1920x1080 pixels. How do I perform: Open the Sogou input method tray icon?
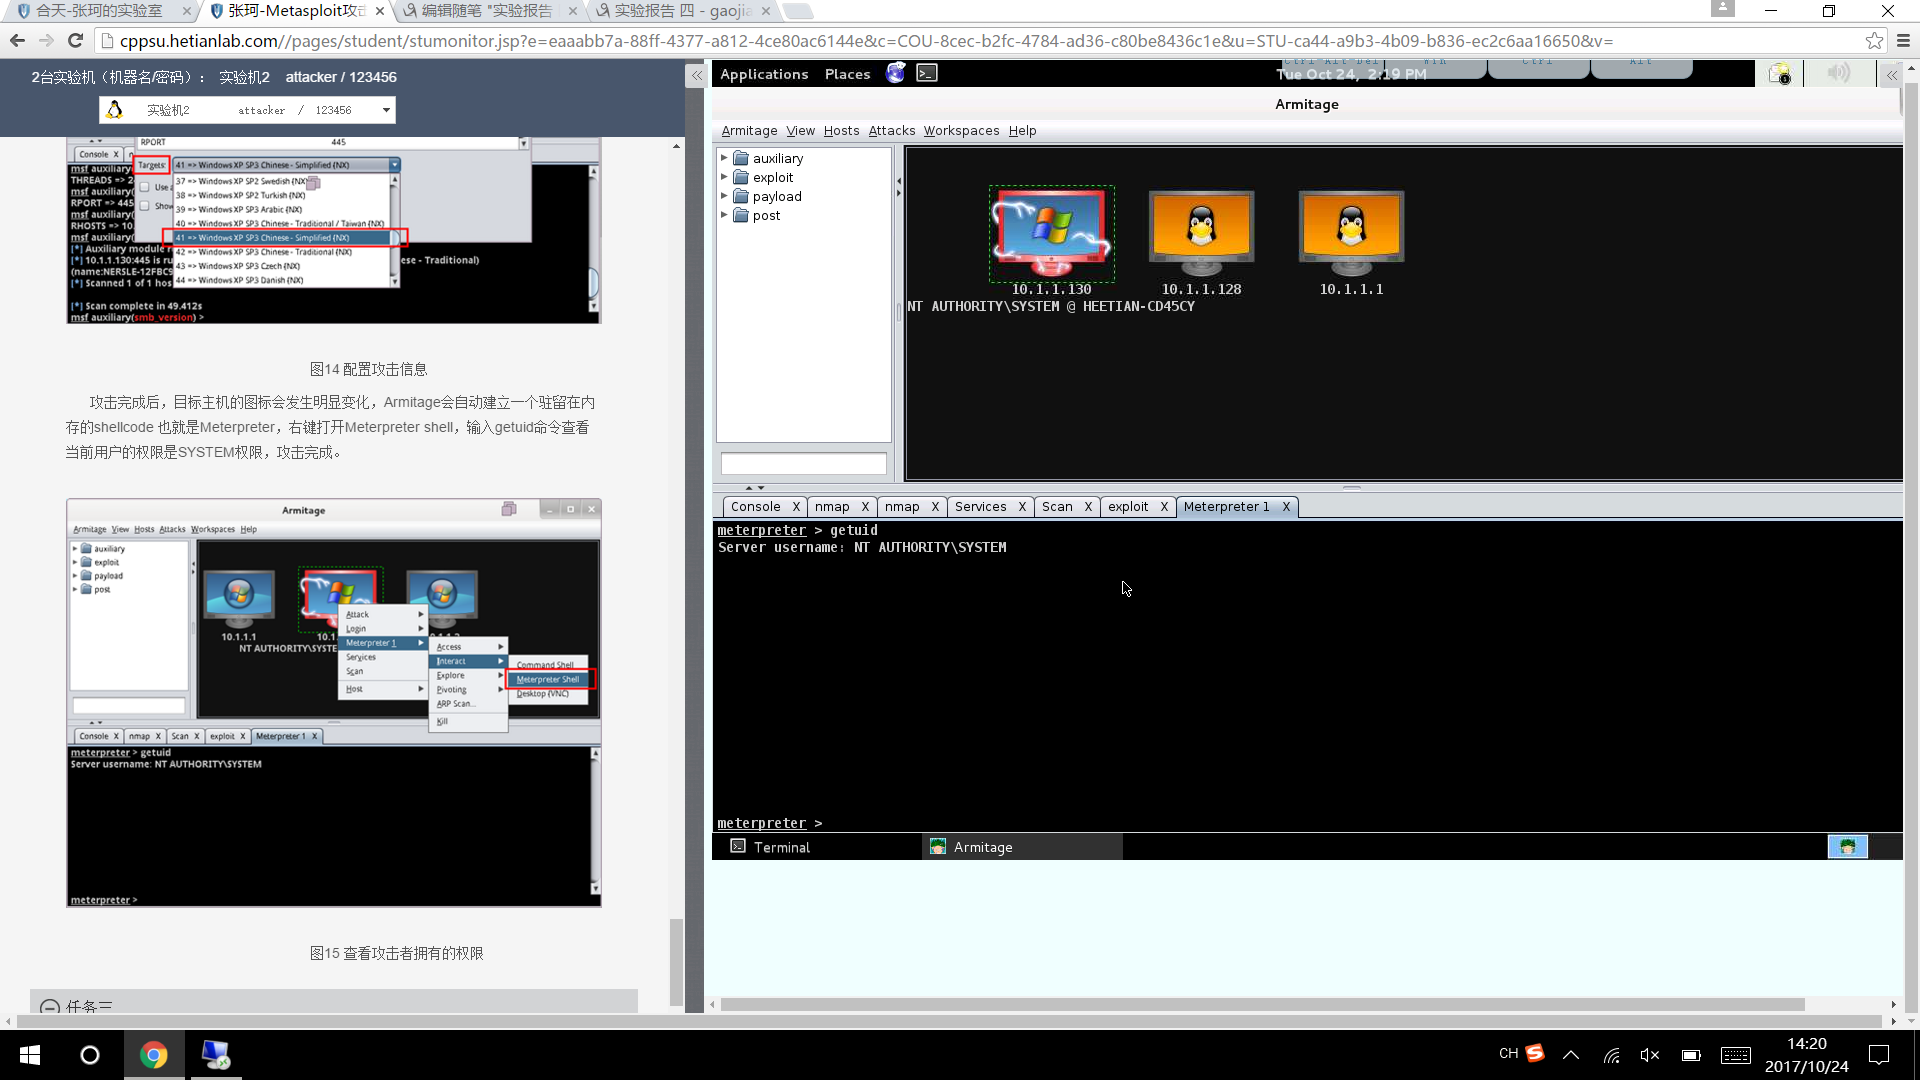1535,1053
